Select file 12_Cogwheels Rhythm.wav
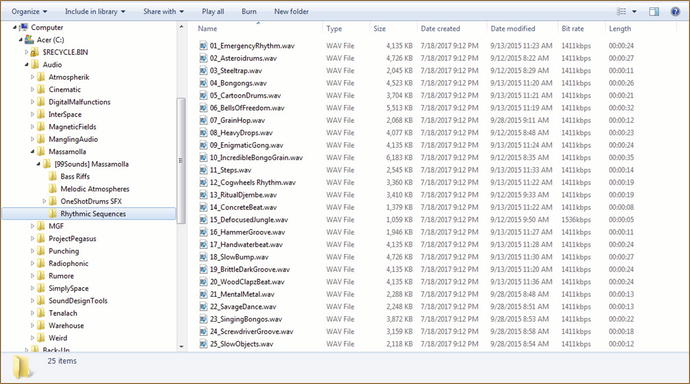This screenshot has width=690, height=384. 253,182
